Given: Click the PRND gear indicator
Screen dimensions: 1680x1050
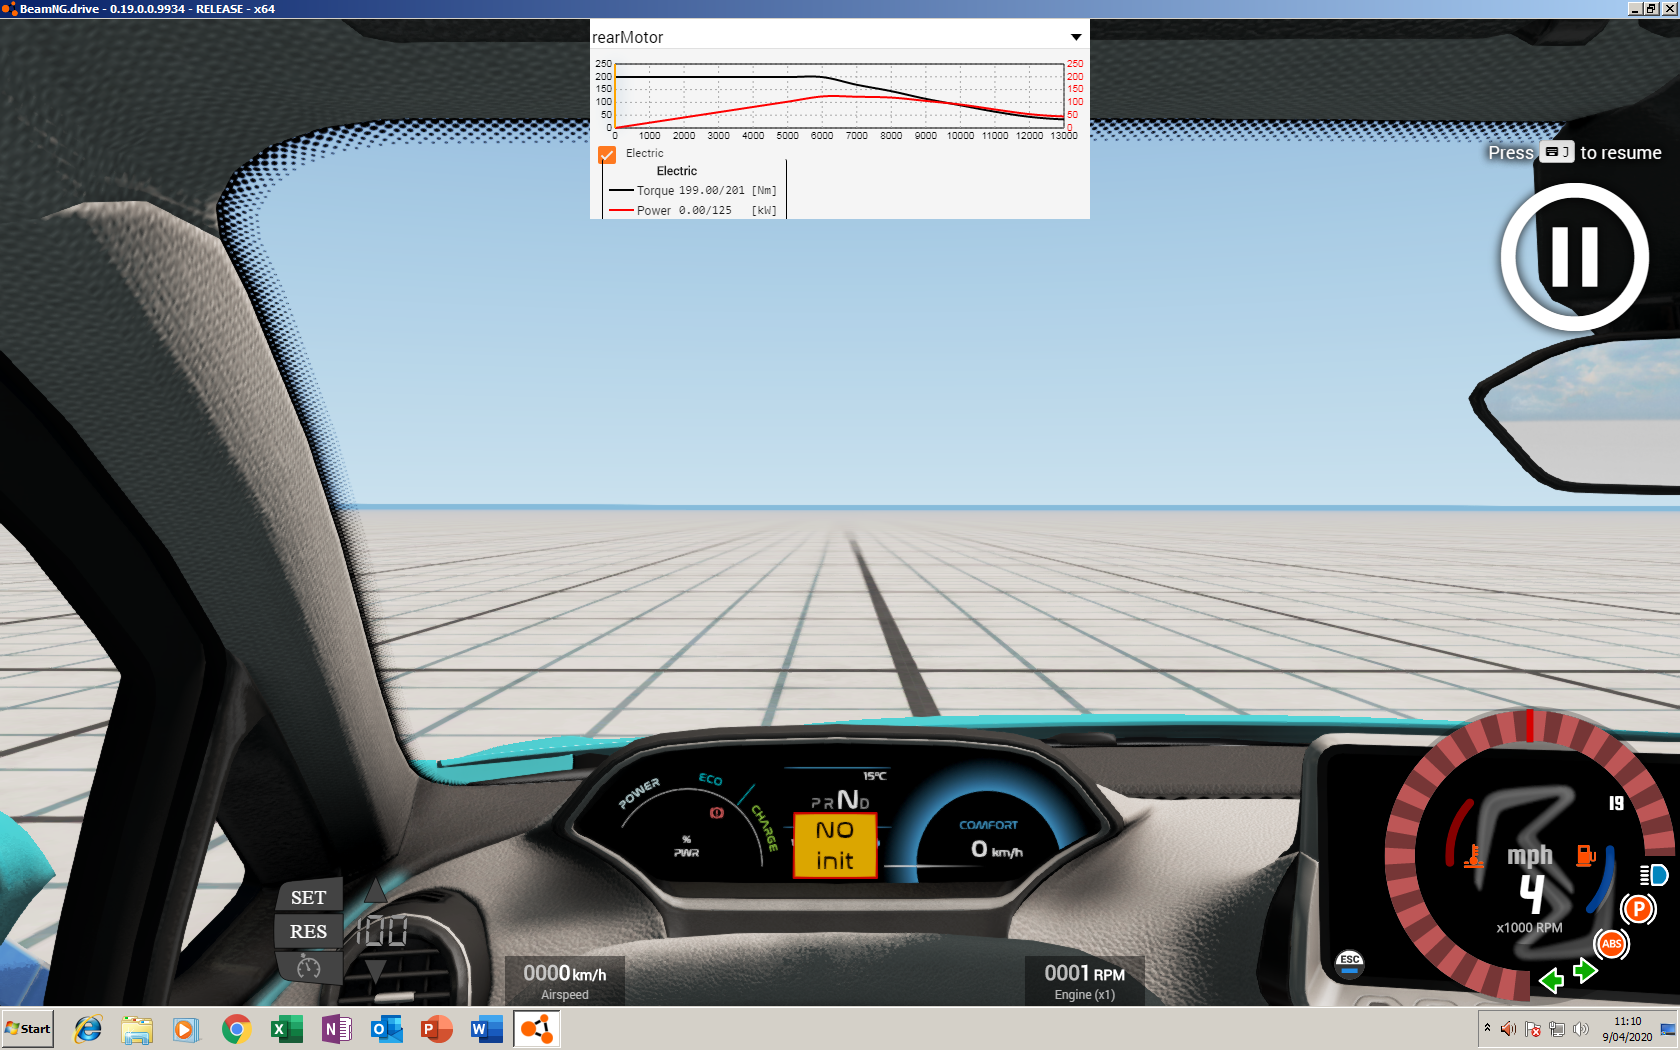Looking at the screenshot, I should (840, 800).
